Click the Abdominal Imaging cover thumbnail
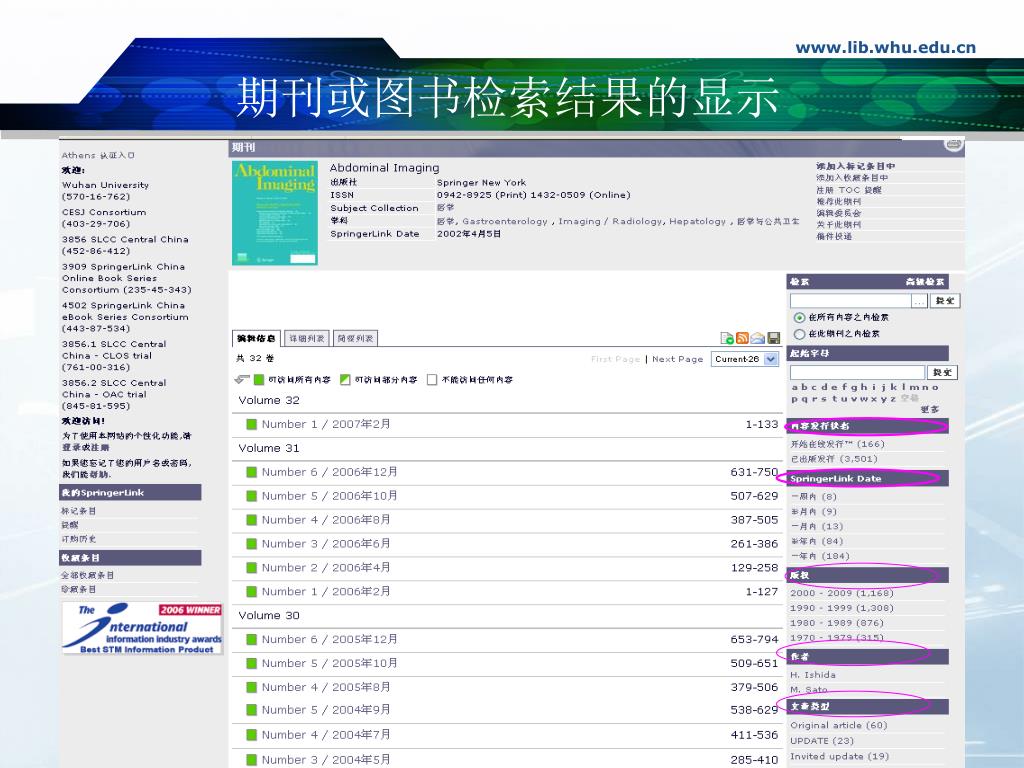The height and width of the screenshot is (768, 1024). tap(275, 212)
